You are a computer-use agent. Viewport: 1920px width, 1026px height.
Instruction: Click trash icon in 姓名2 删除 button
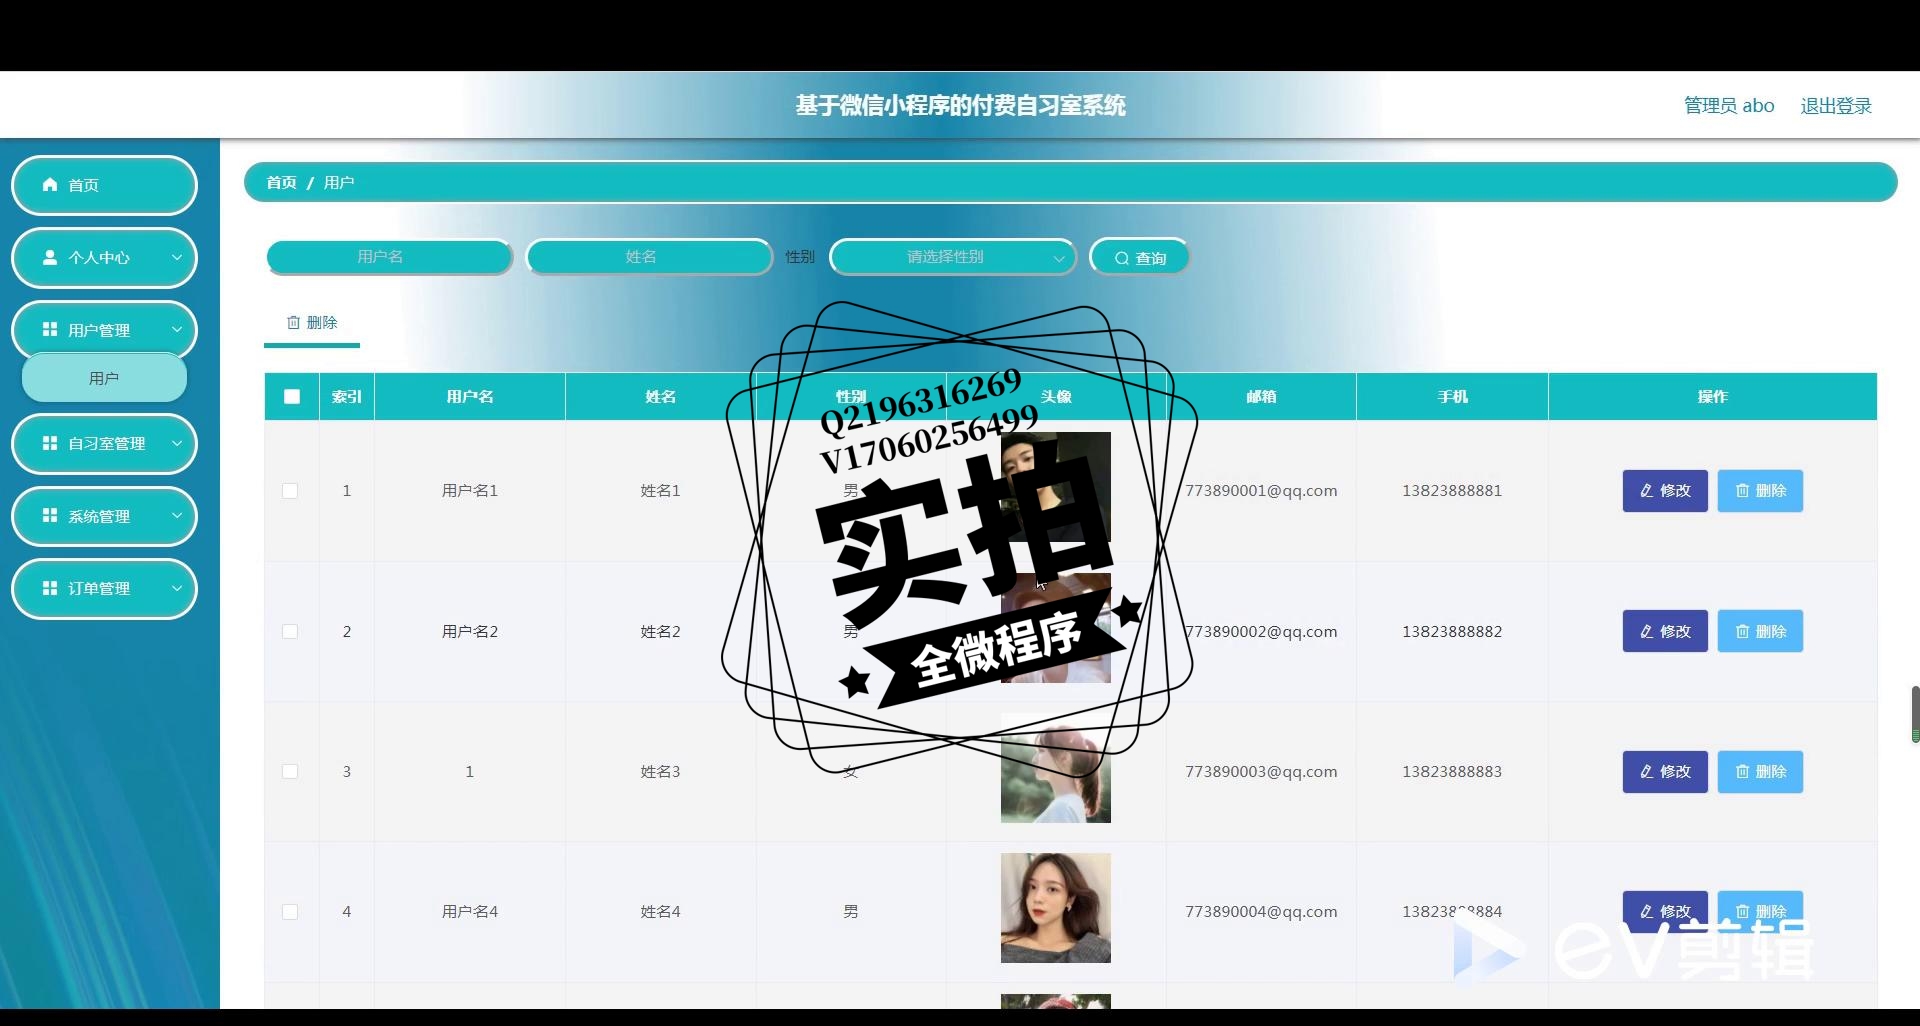tap(1742, 632)
